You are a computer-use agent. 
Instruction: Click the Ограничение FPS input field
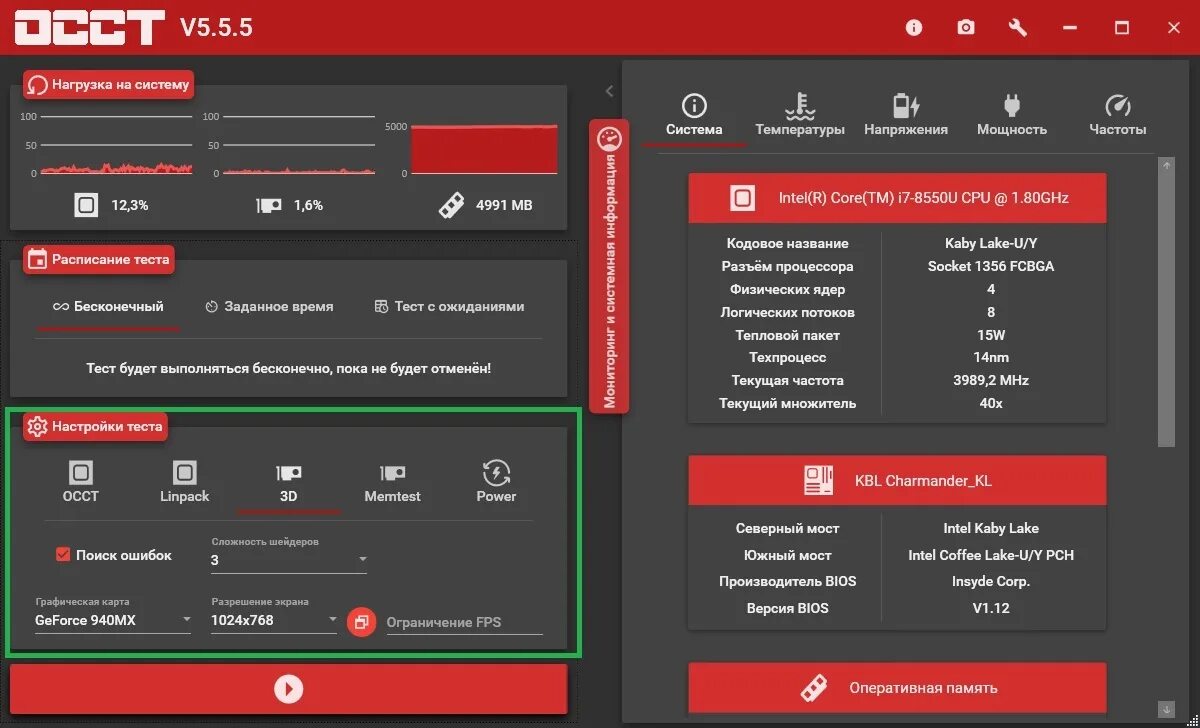(464, 622)
